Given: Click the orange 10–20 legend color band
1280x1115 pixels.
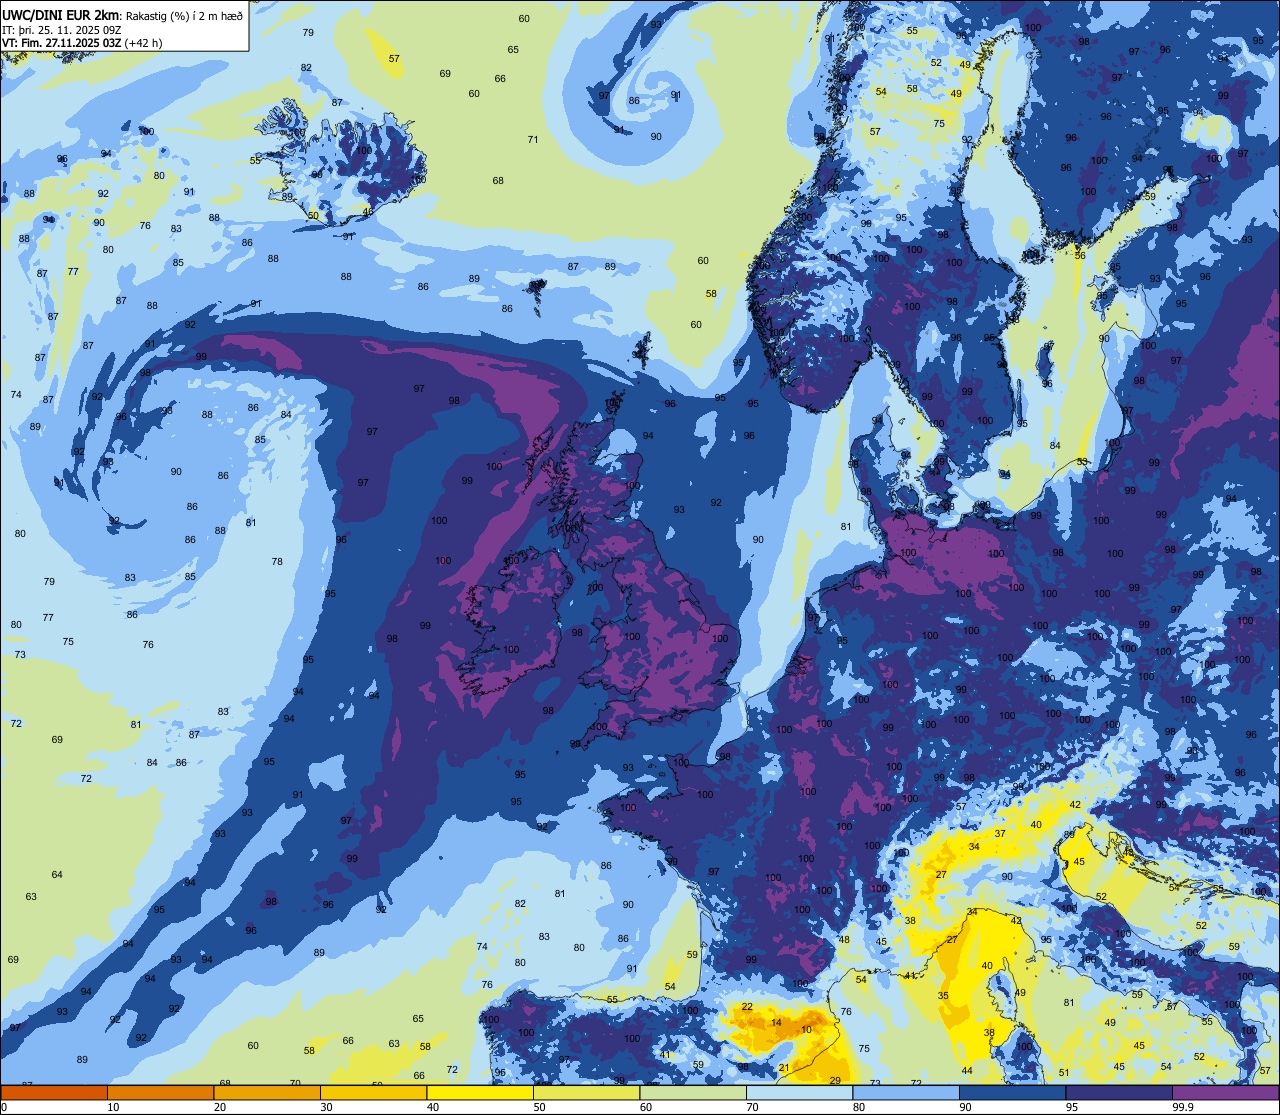Looking at the screenshot, I should (161, 1093).
